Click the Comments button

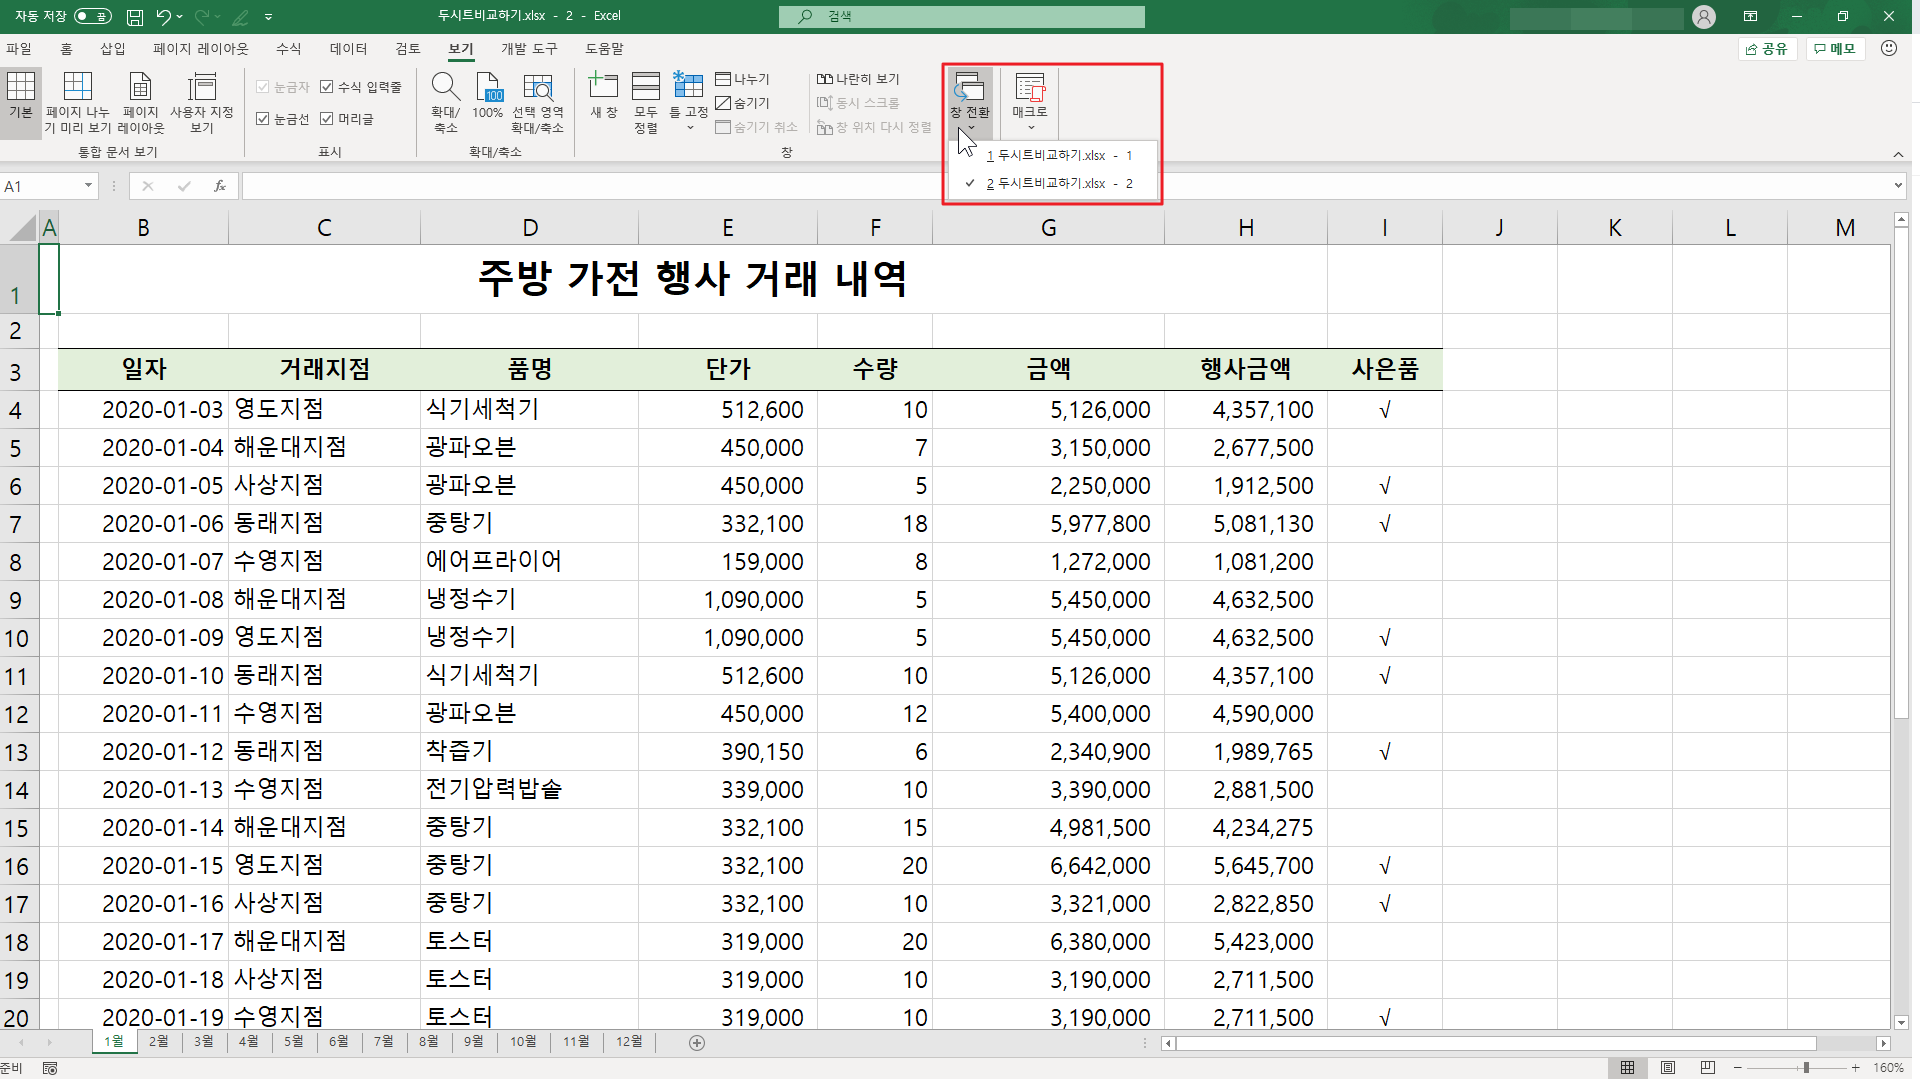(x=1834, y=49)
